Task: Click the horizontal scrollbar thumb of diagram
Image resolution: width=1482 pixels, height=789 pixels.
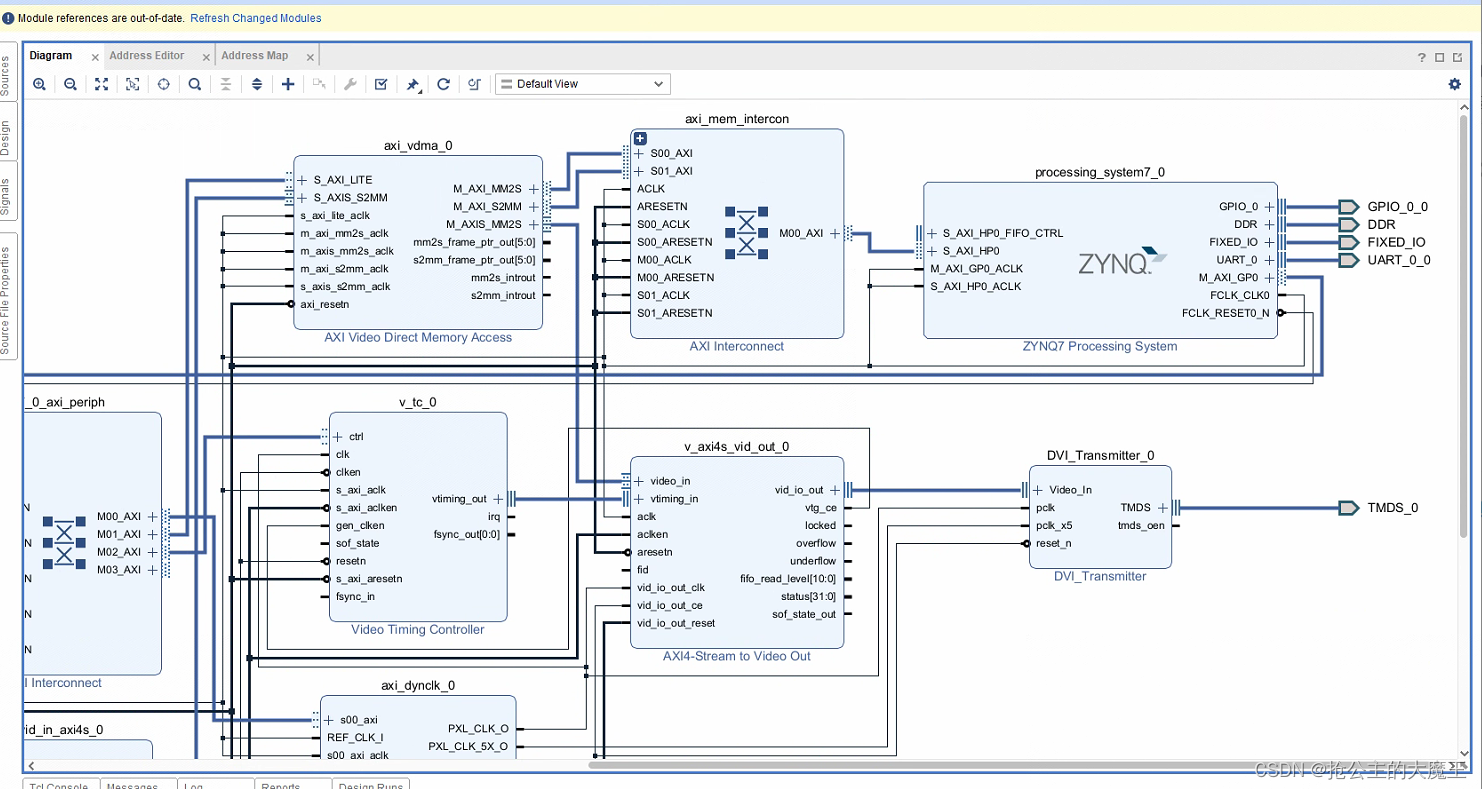Action: coord(1018,766)
